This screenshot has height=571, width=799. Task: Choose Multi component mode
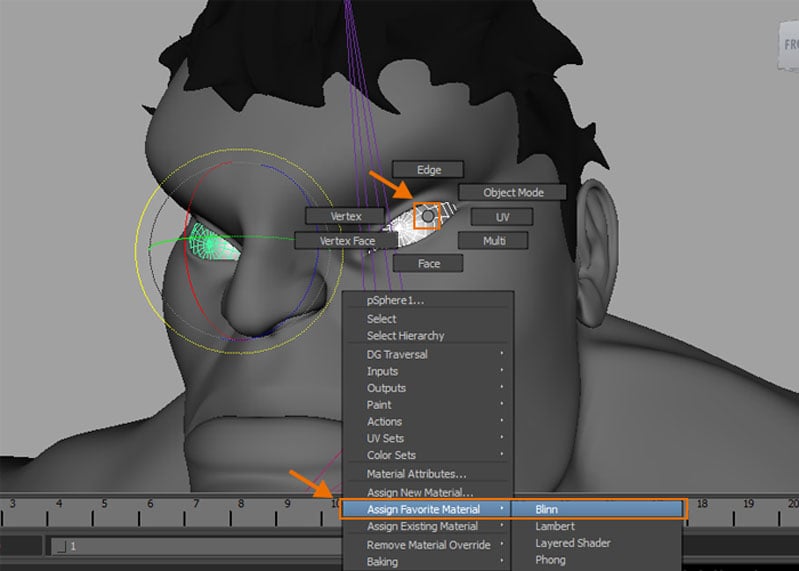click(493, 240)
